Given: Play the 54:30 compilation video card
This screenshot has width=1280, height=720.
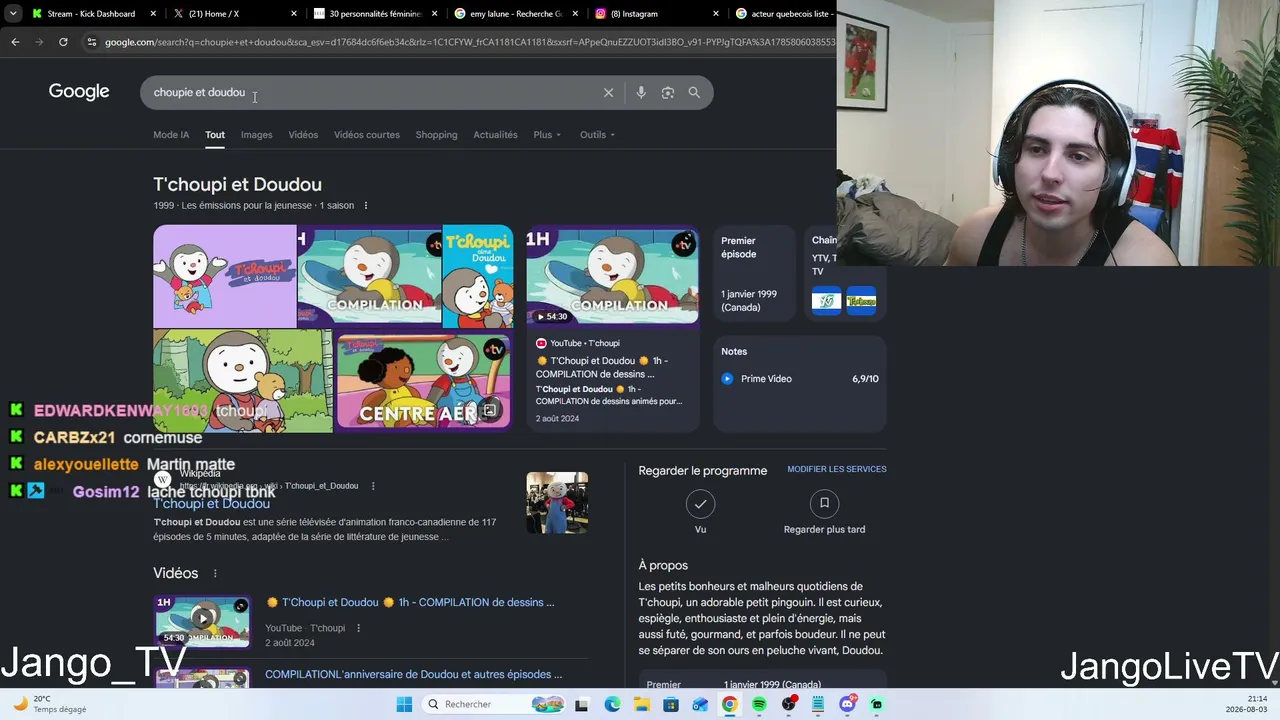Looking at the screenshot, I should pyautogui.click(x=613, y=275).
